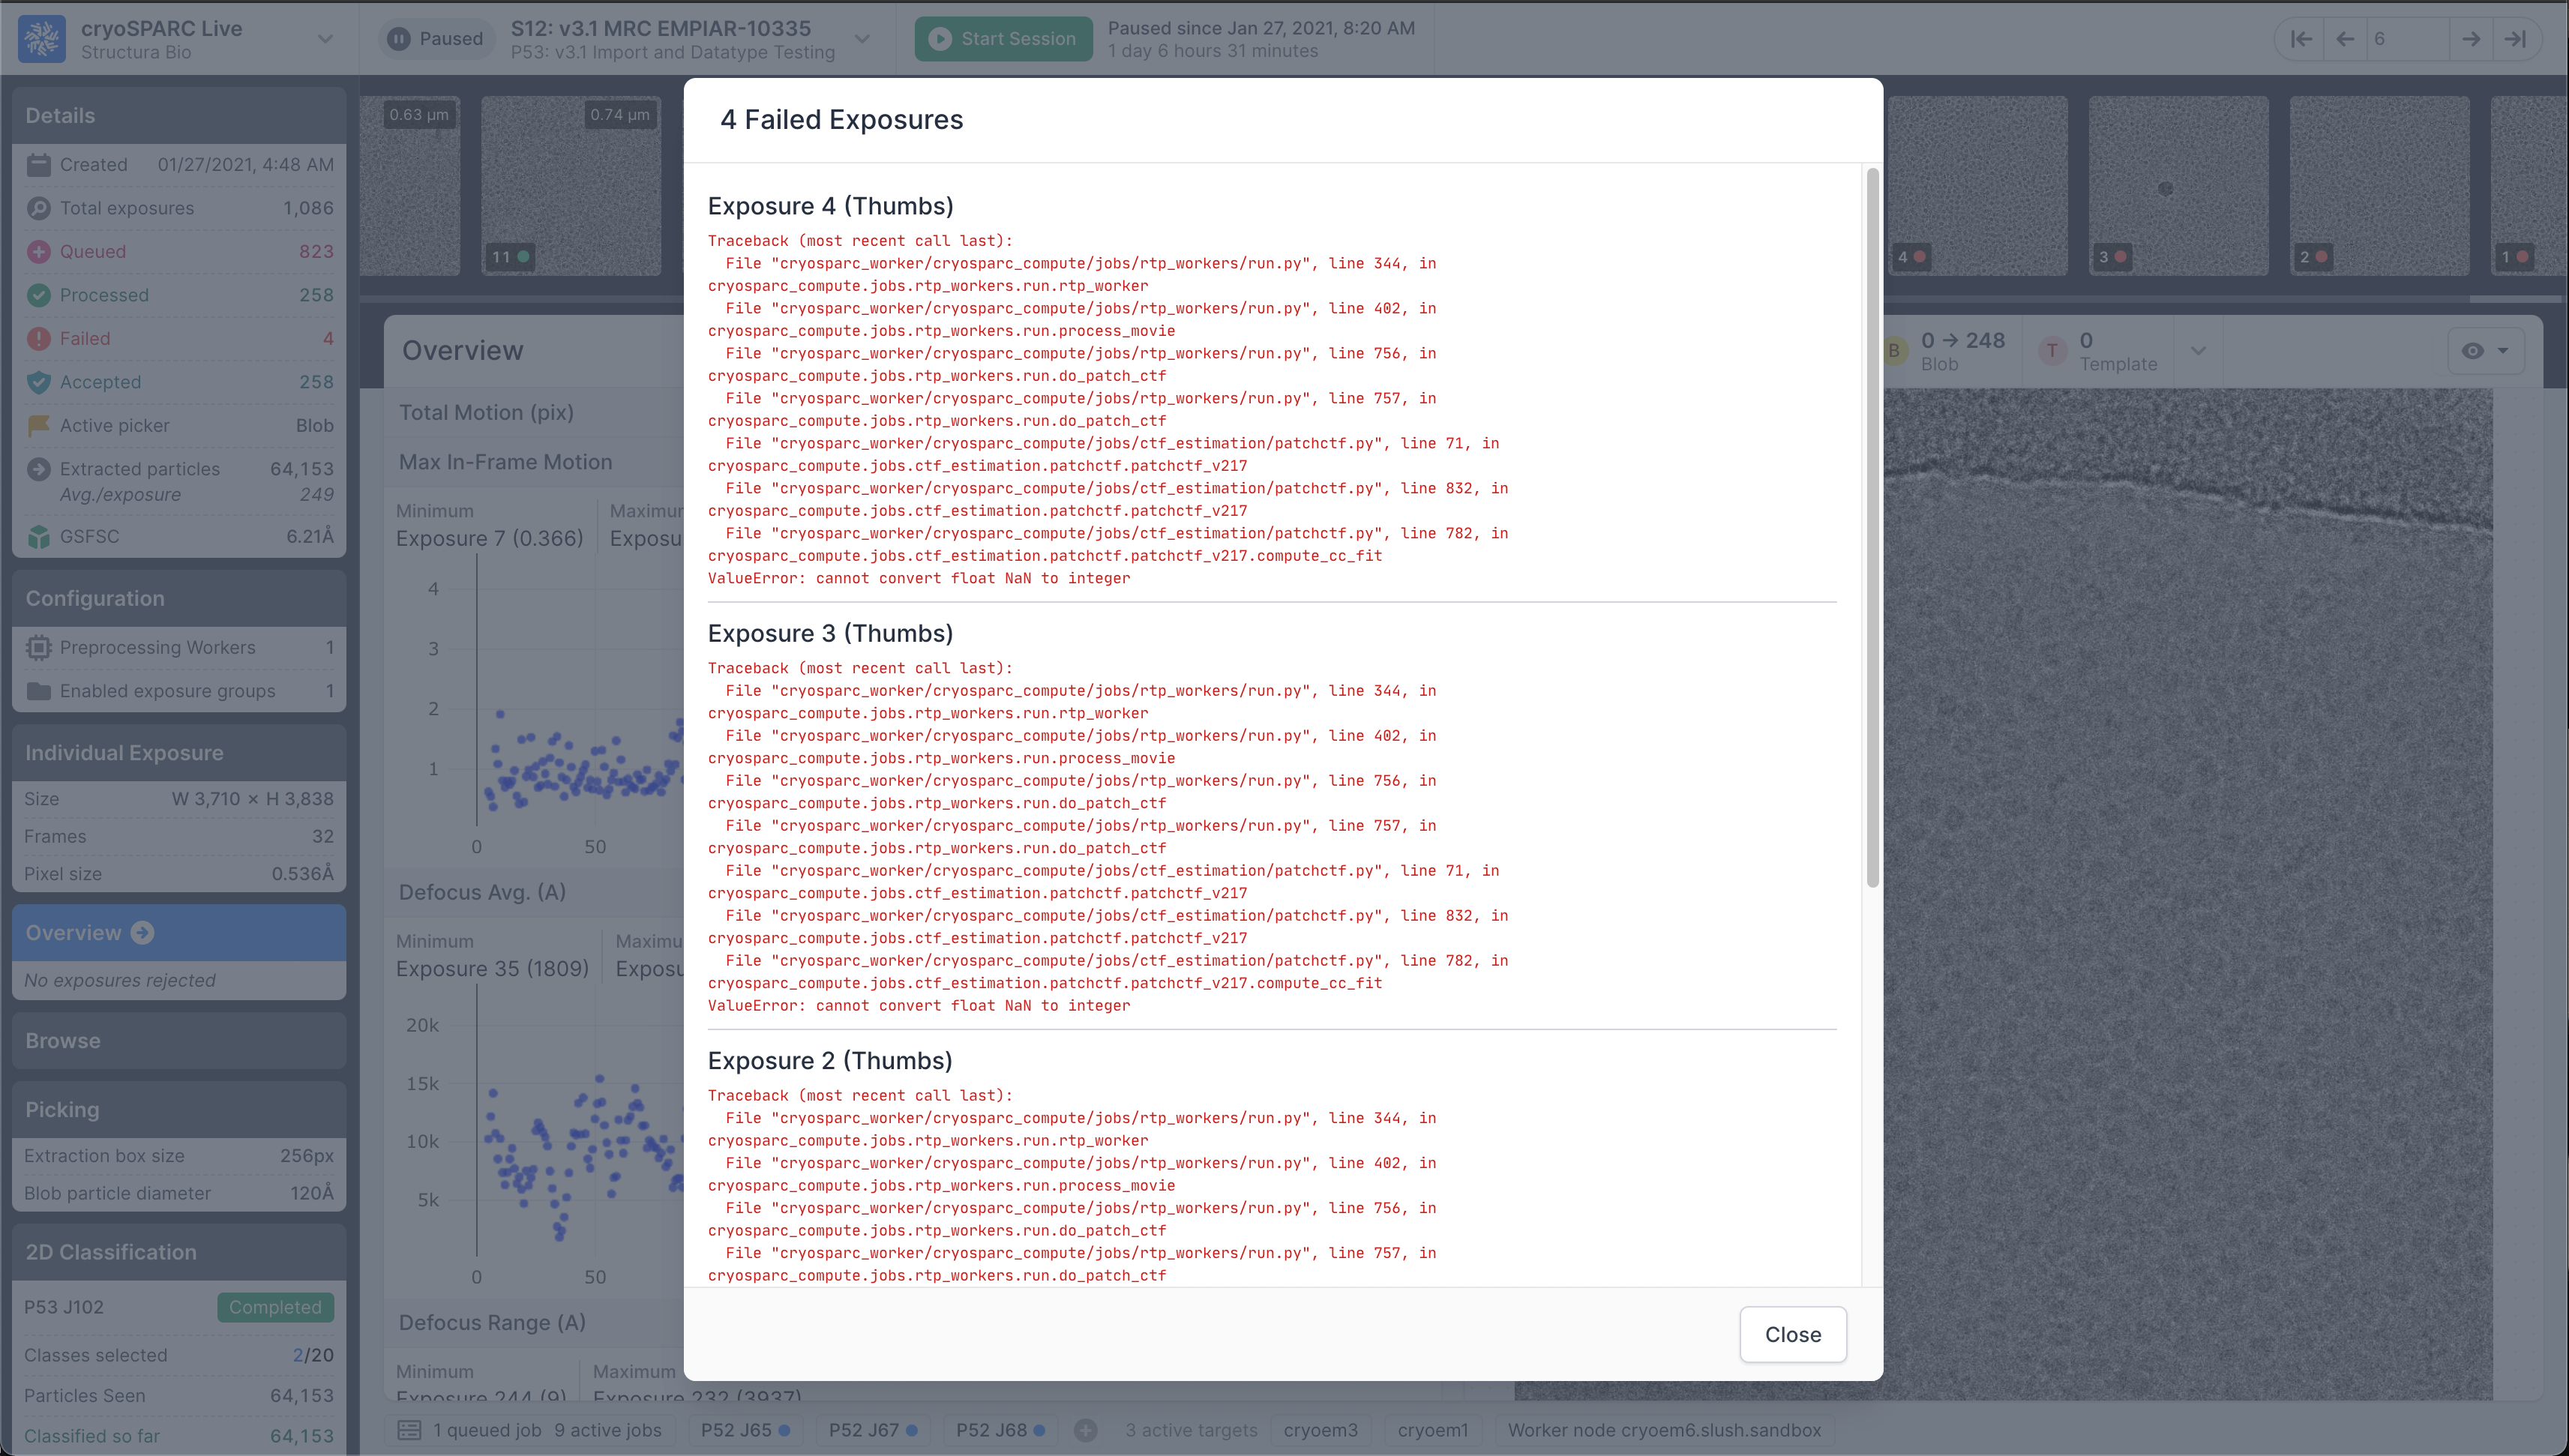
Task: Click the Exposure 35 (1809) minimum value
Action: point(492,969)
